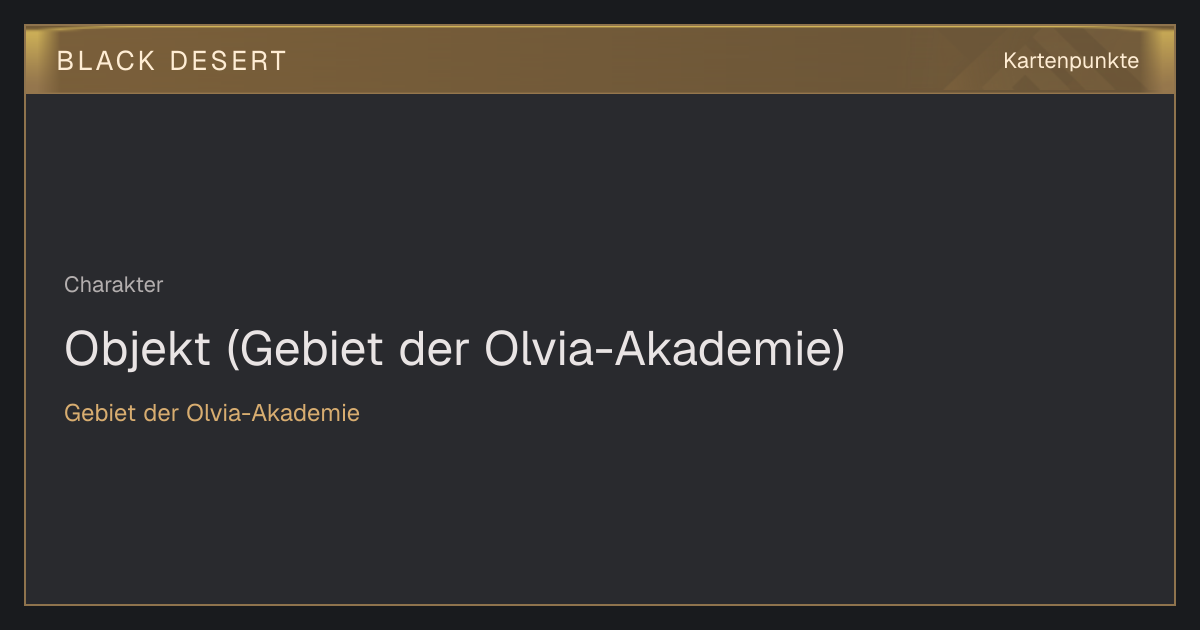Return home via the BLACK DESERT wordmark
1200x630 pixels.
(x=171, y=61)
